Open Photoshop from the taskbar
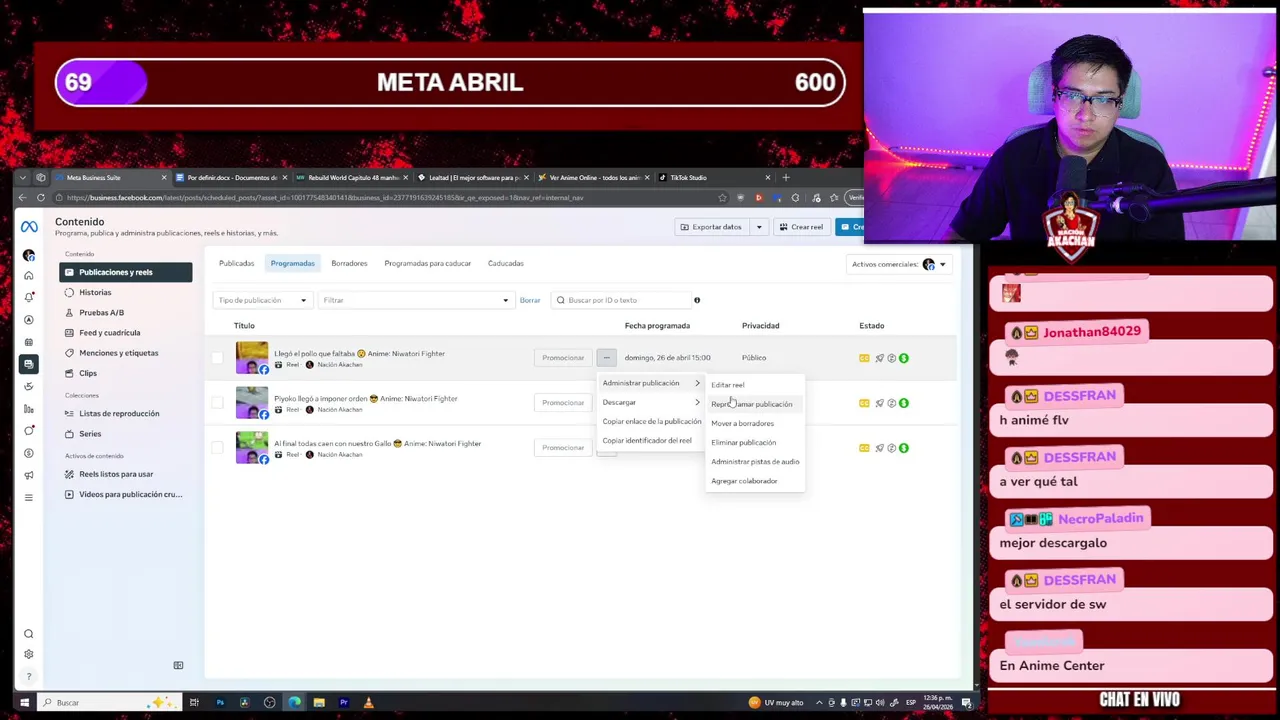Image resolution: width=1280 pixels, height=720 pixels. point(220,702)
